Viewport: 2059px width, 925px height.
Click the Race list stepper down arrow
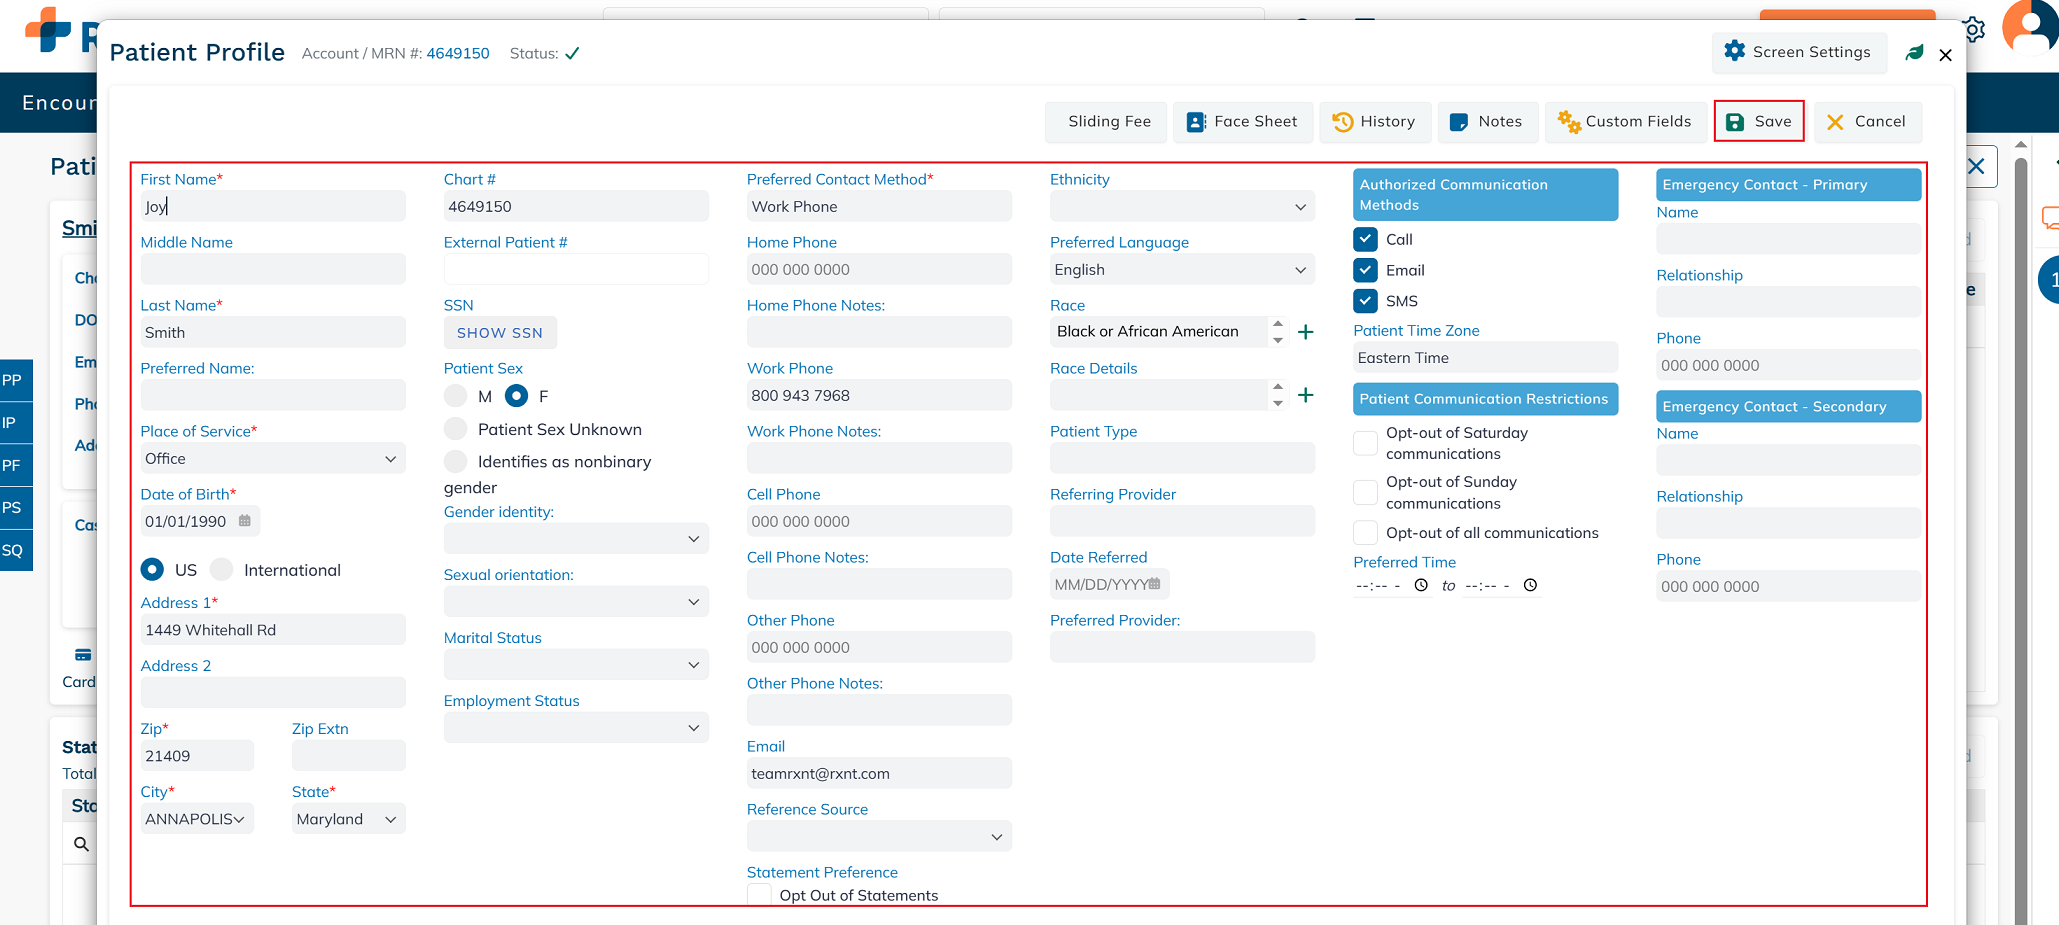(1277, 340)
